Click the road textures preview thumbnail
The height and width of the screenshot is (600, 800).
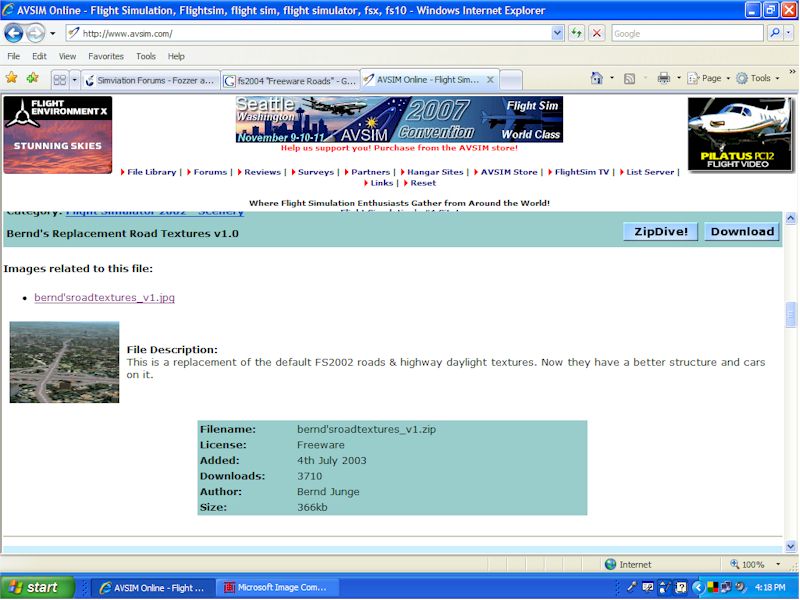point(64,362)
